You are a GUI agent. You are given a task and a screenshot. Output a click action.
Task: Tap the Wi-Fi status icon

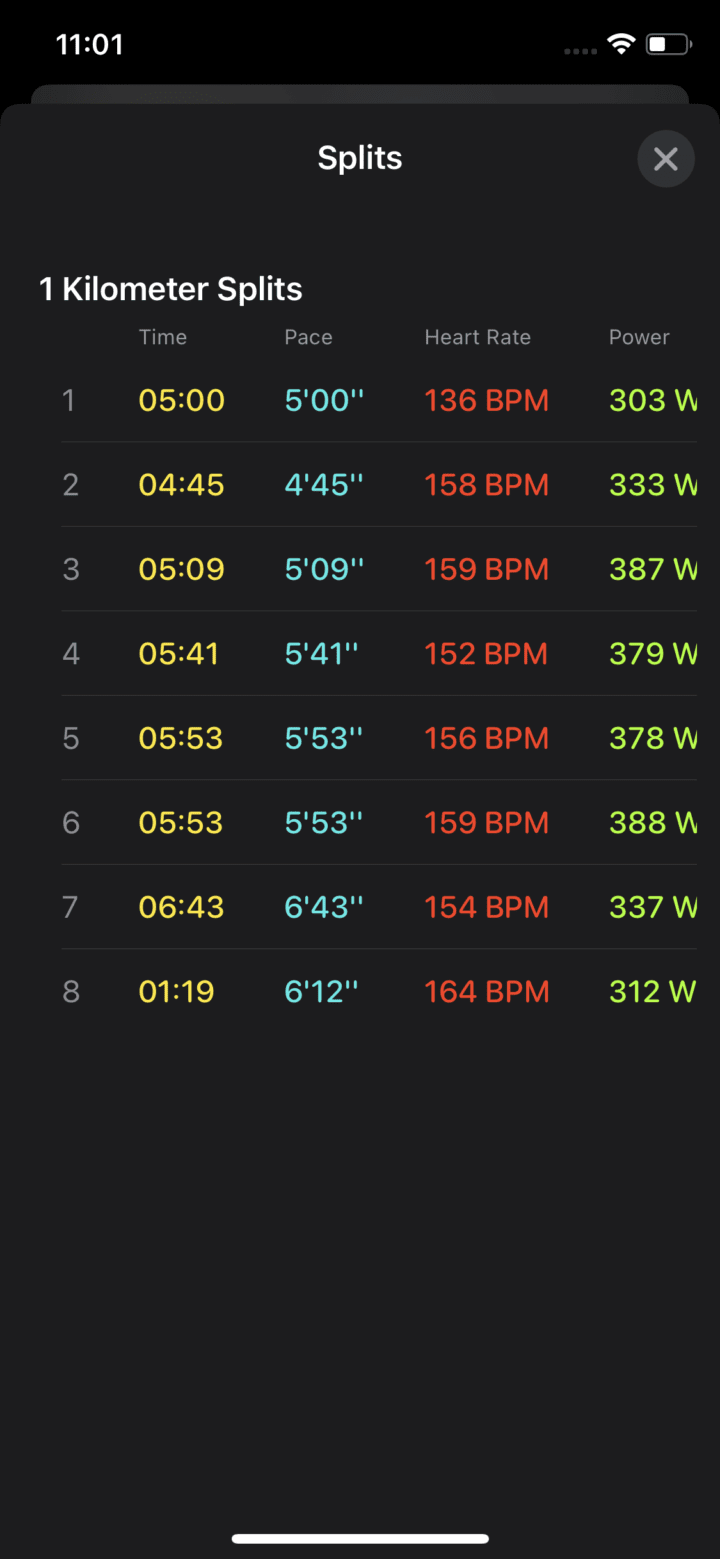coord(621,44)
